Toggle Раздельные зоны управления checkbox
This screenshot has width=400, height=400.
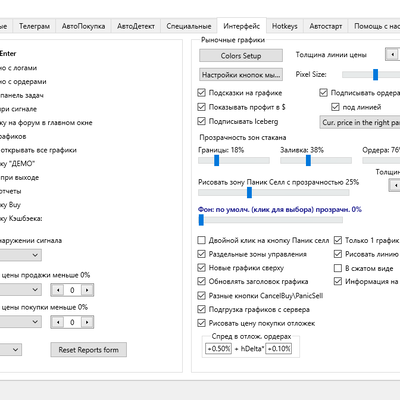pos(201,254)
